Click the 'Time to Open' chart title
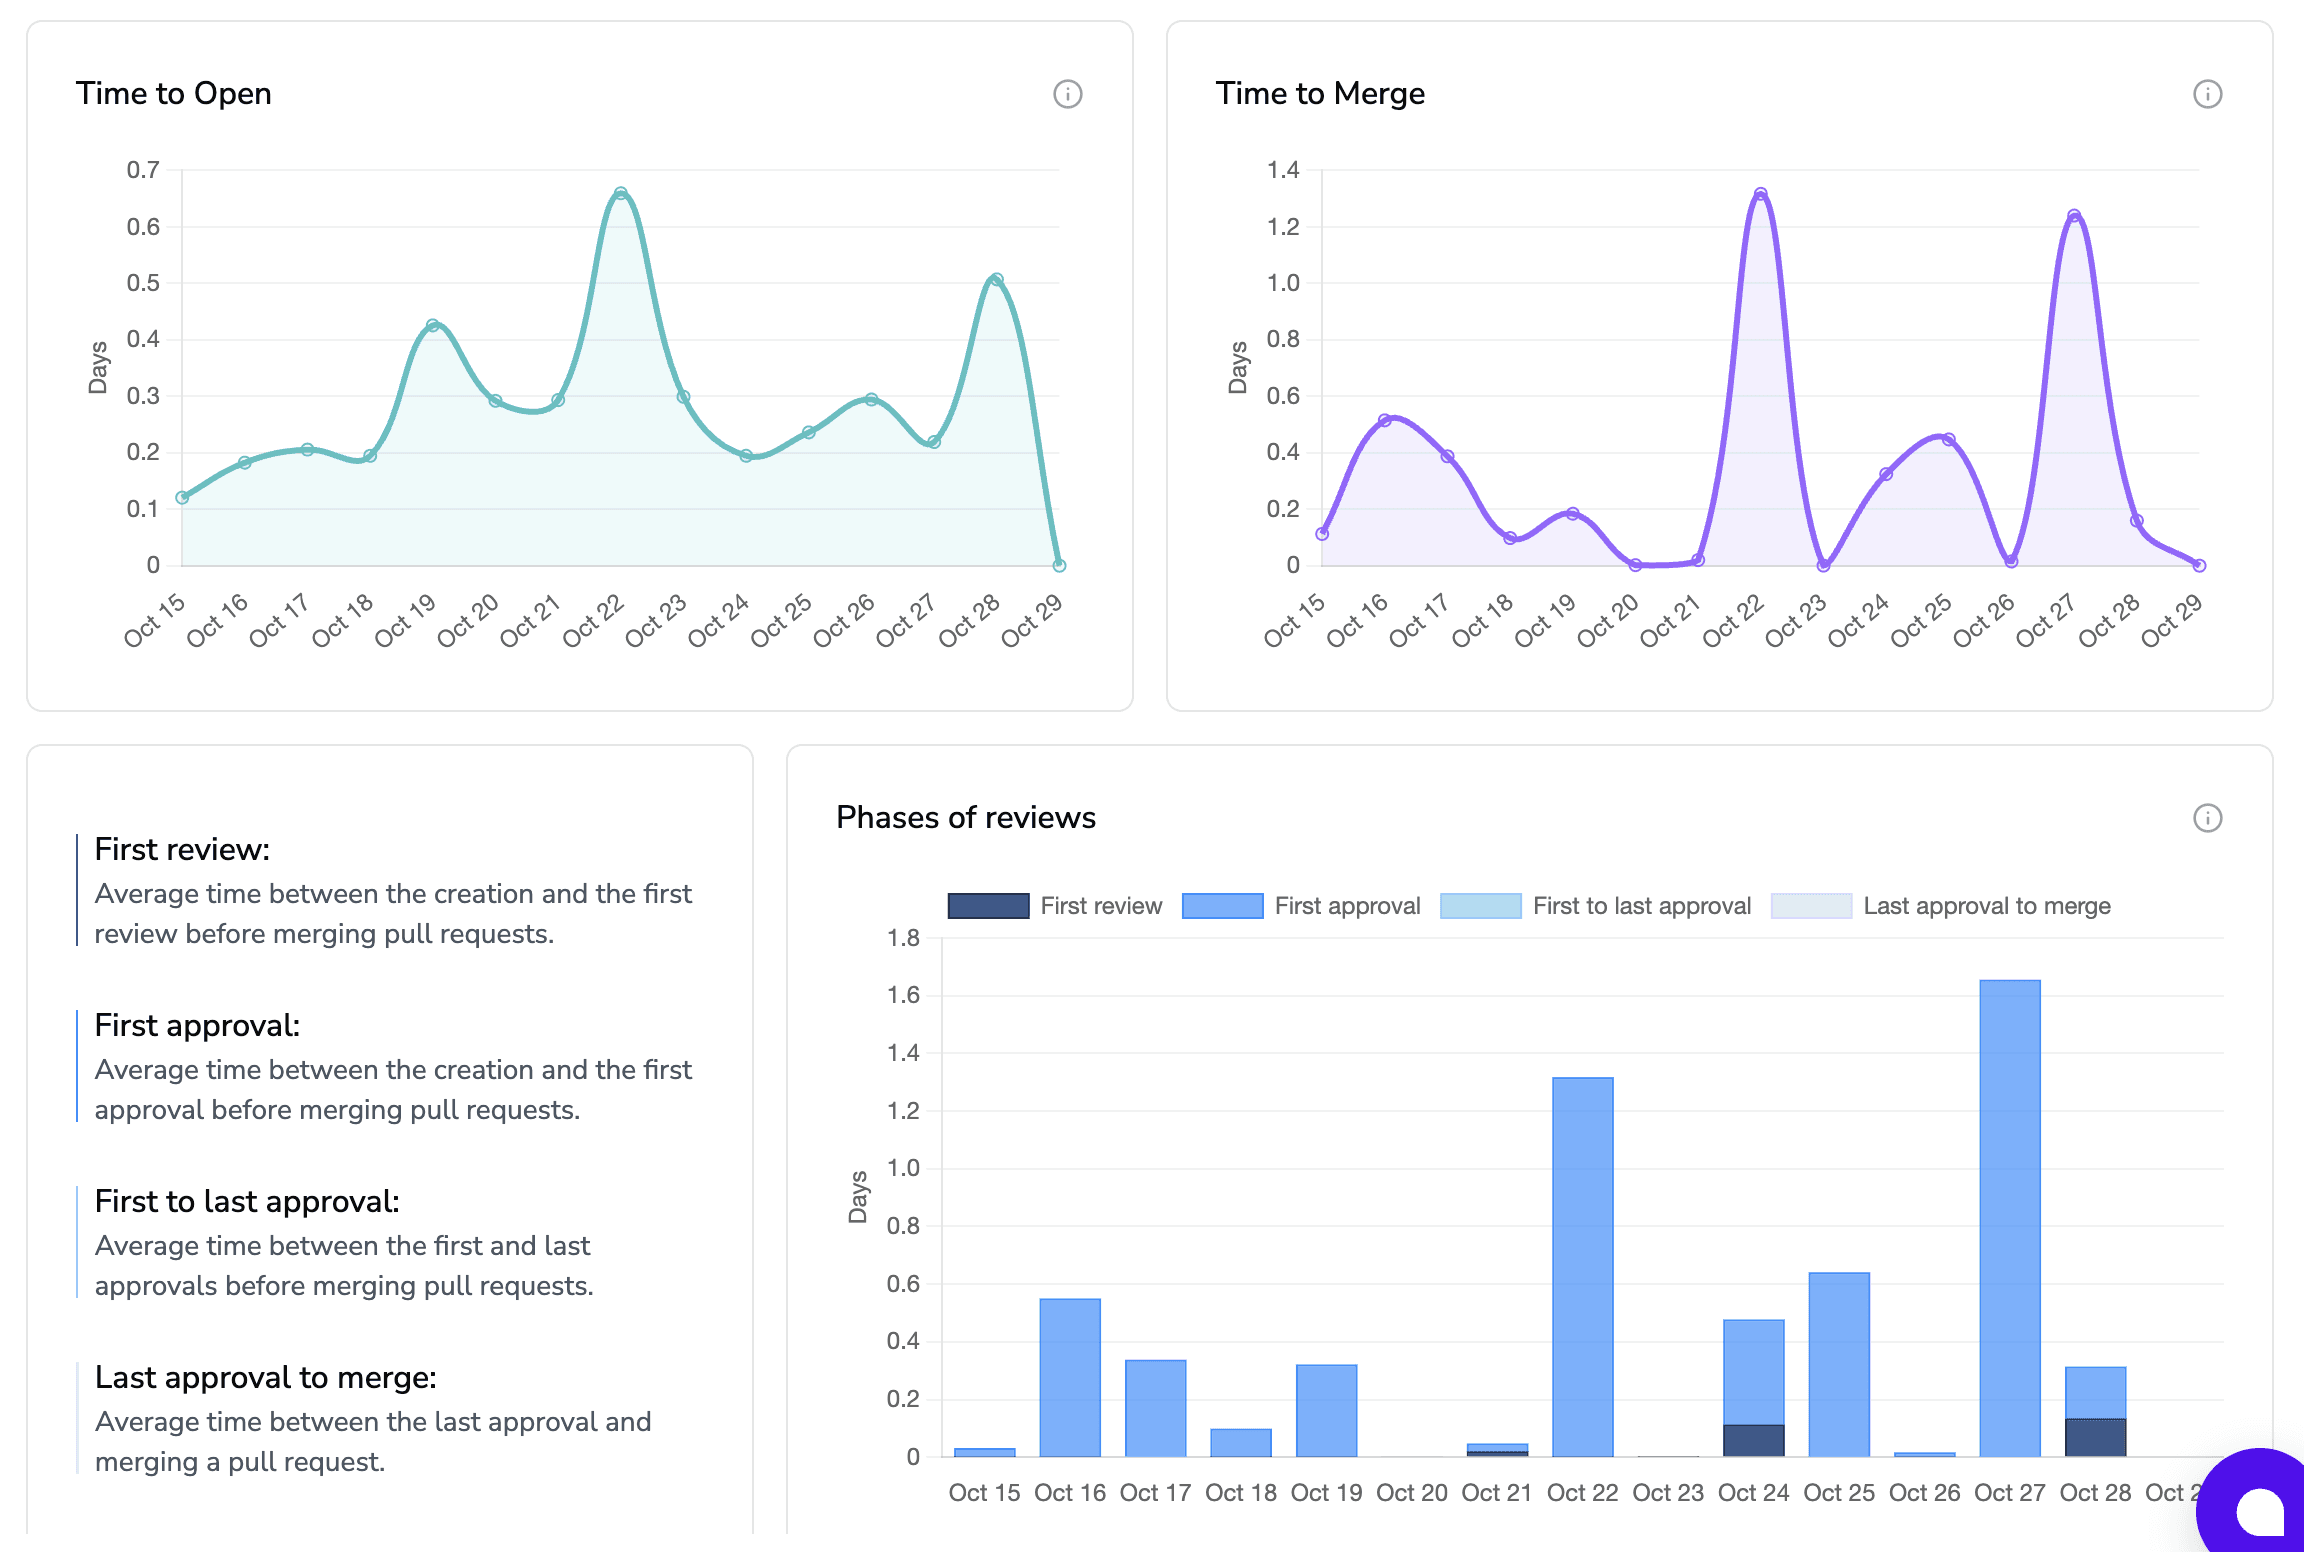 [174, 93]
